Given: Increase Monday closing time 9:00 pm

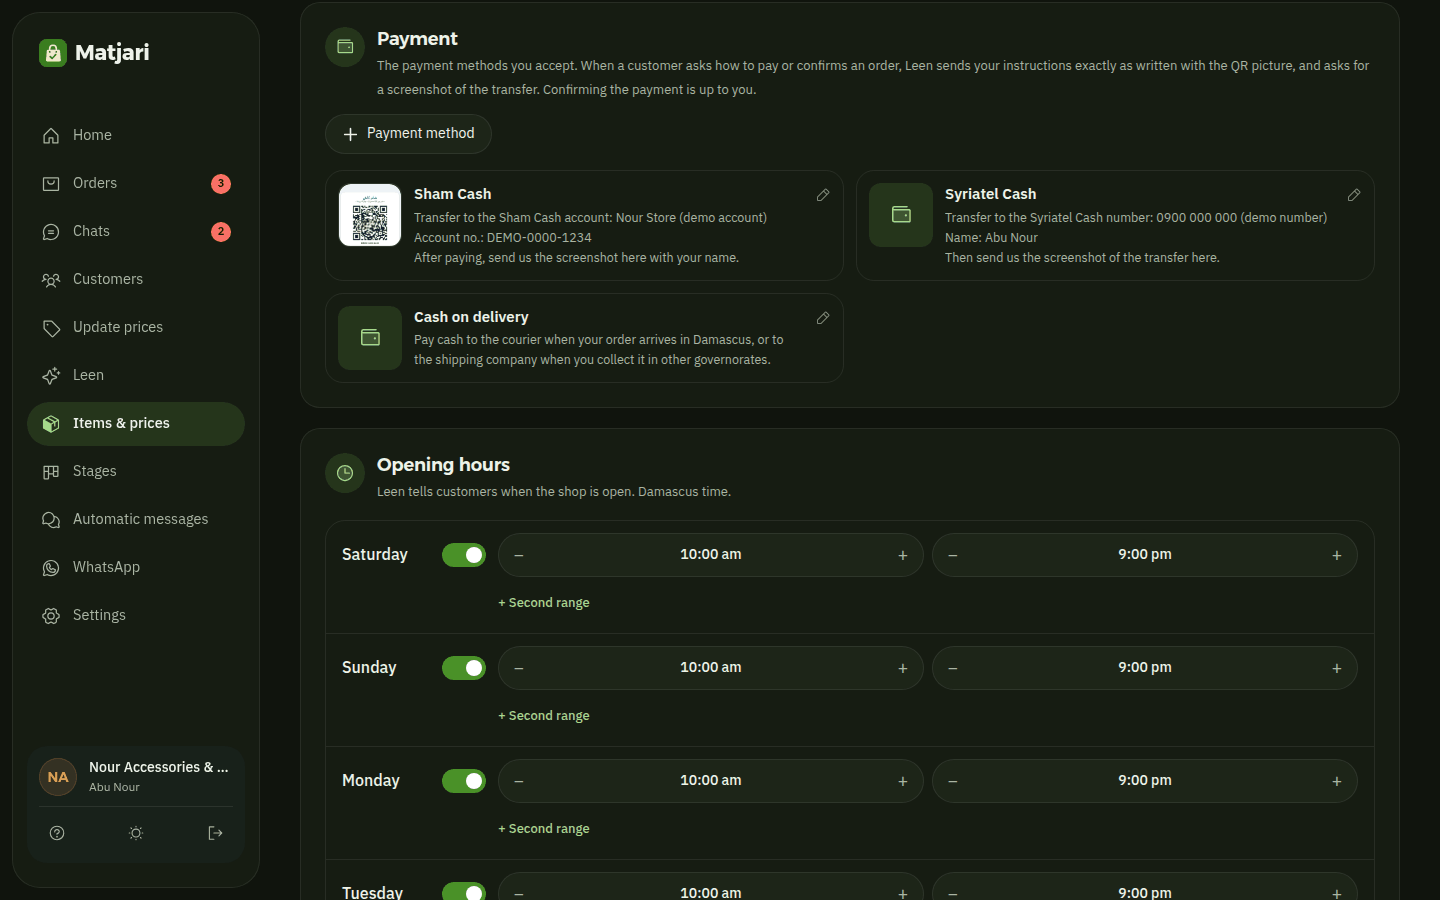Looking at the screenshot, I should pyautogui.click(x=1337, y=781).
